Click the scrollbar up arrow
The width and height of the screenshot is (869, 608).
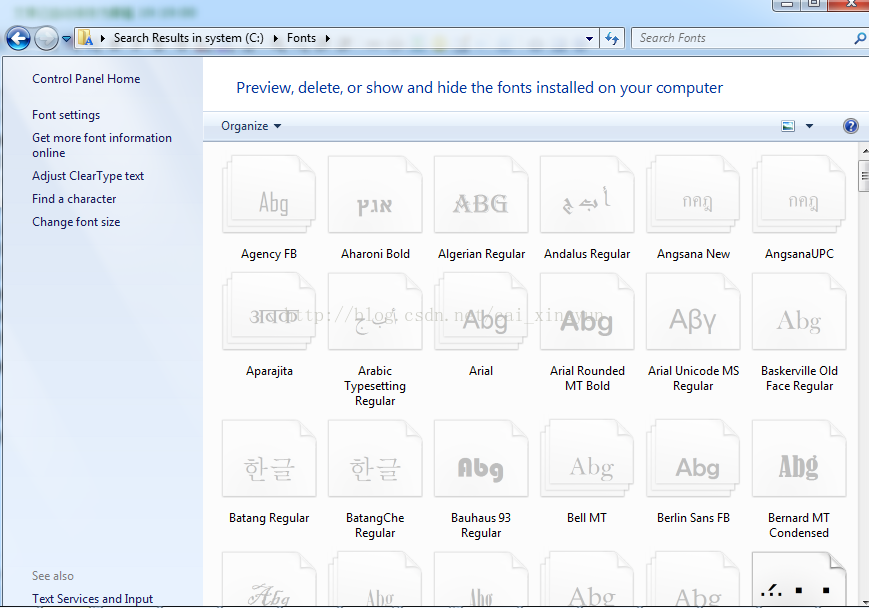[x=864, y=151]
